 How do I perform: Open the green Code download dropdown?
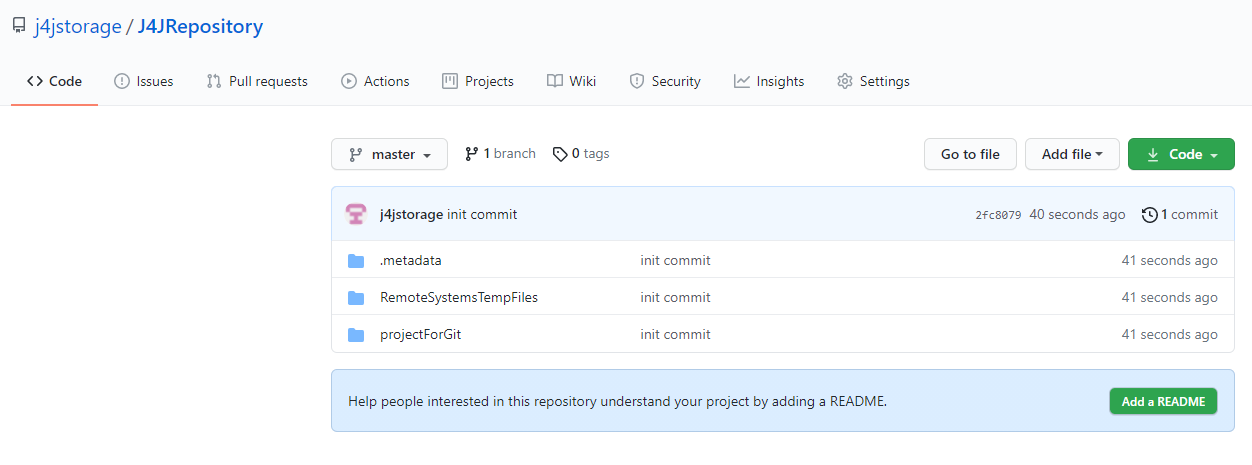click(x=1181, y=154)
